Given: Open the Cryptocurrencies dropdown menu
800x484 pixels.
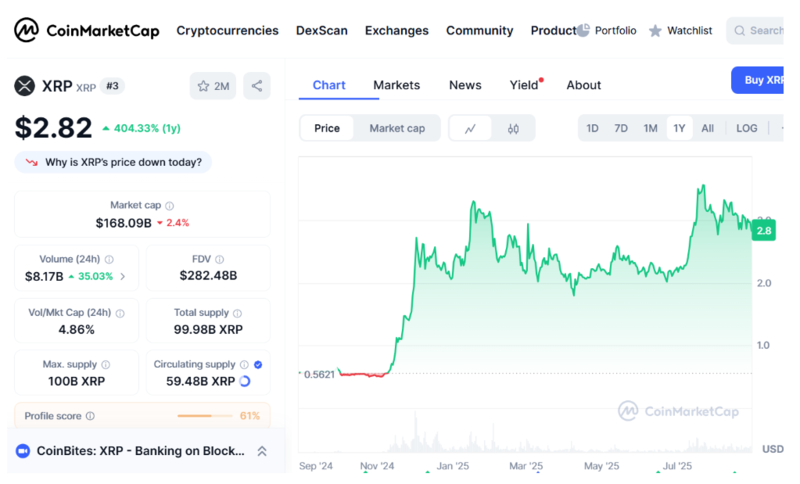Looking at the screenshot, I should coord(227,31).
